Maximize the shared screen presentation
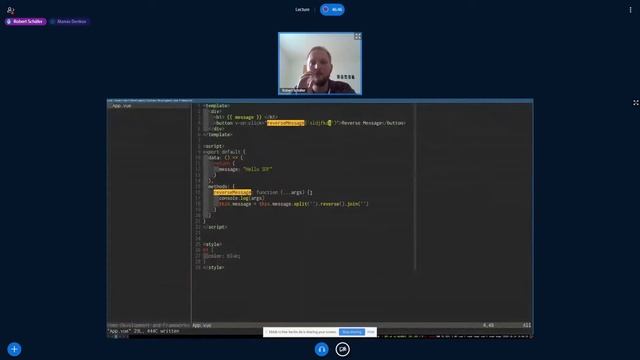 coord(636,103)
